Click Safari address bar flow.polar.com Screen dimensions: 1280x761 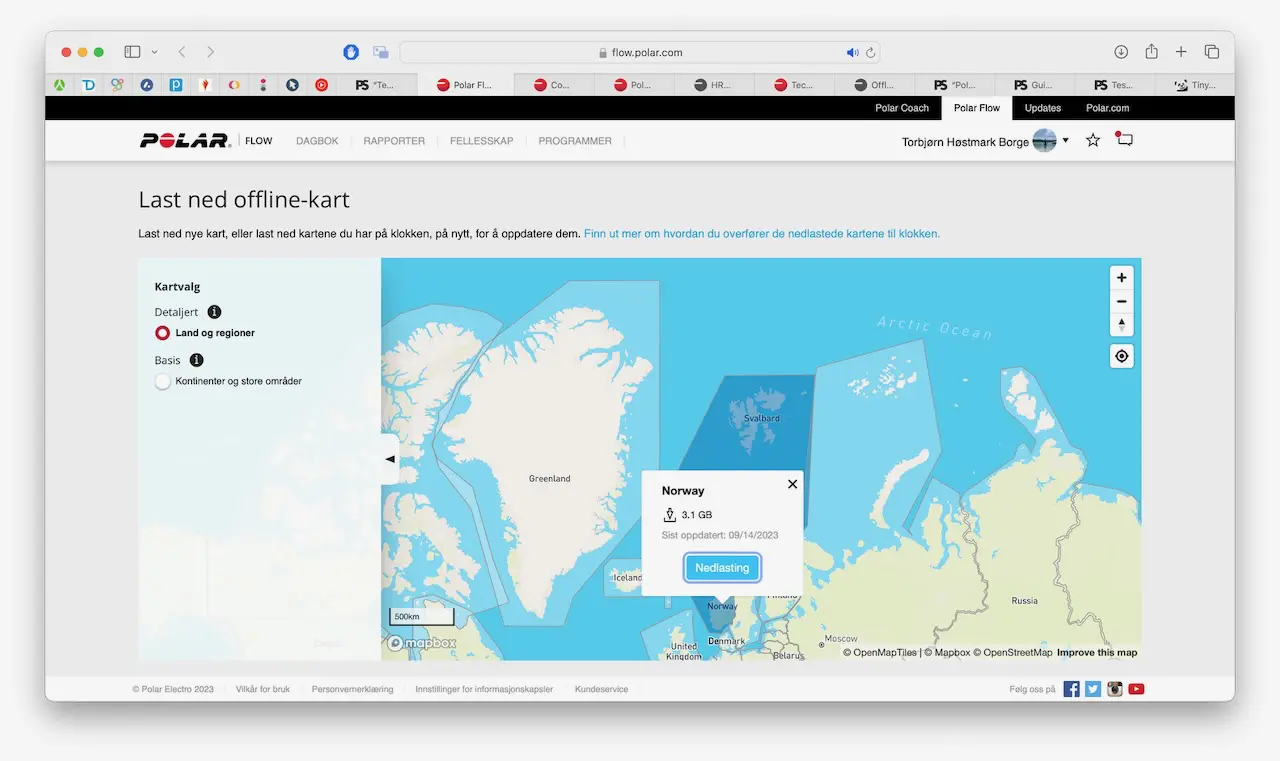coord(640,52)
